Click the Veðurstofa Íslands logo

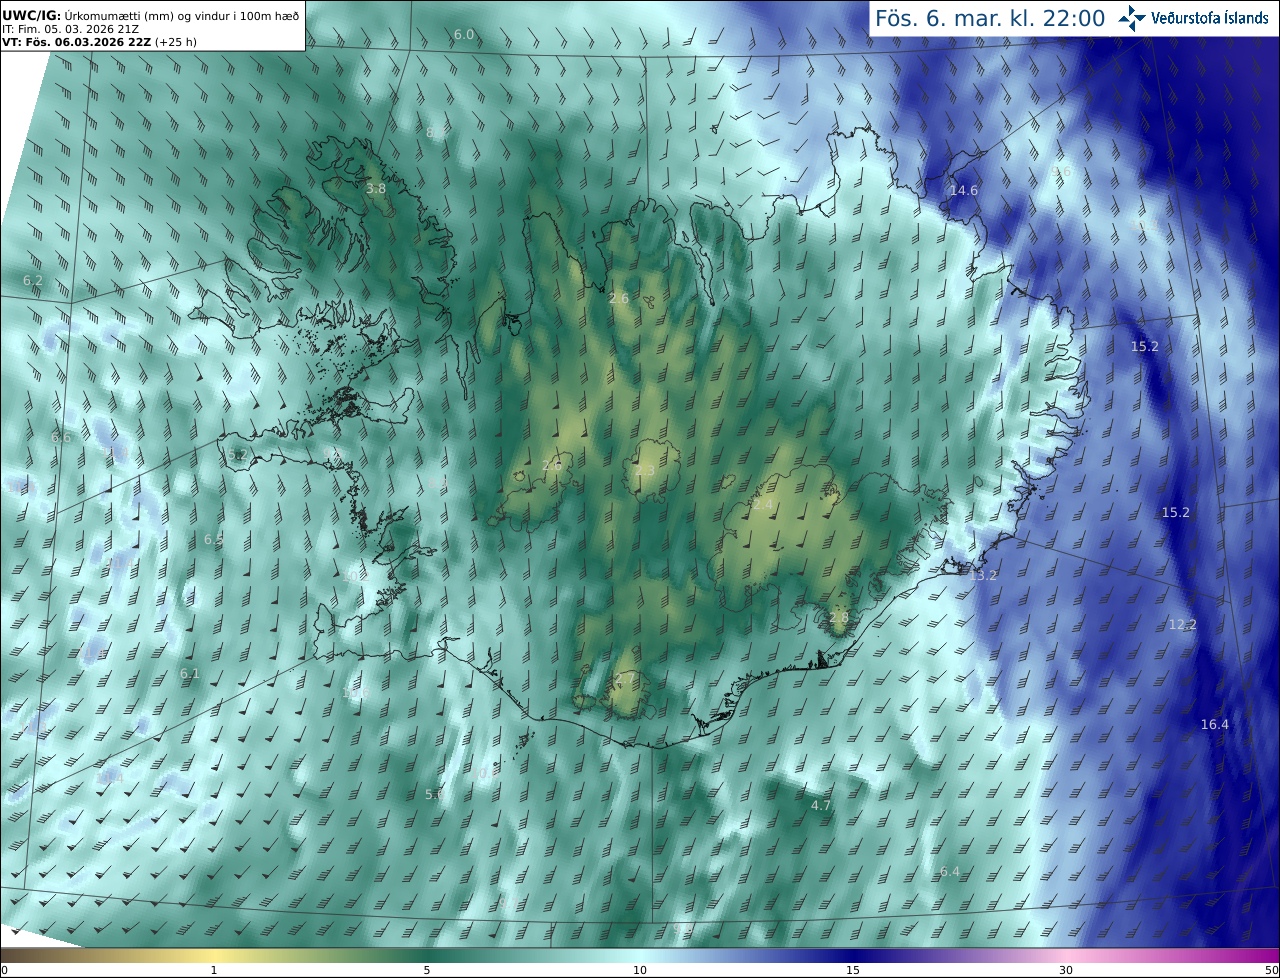click(1194, 18)
